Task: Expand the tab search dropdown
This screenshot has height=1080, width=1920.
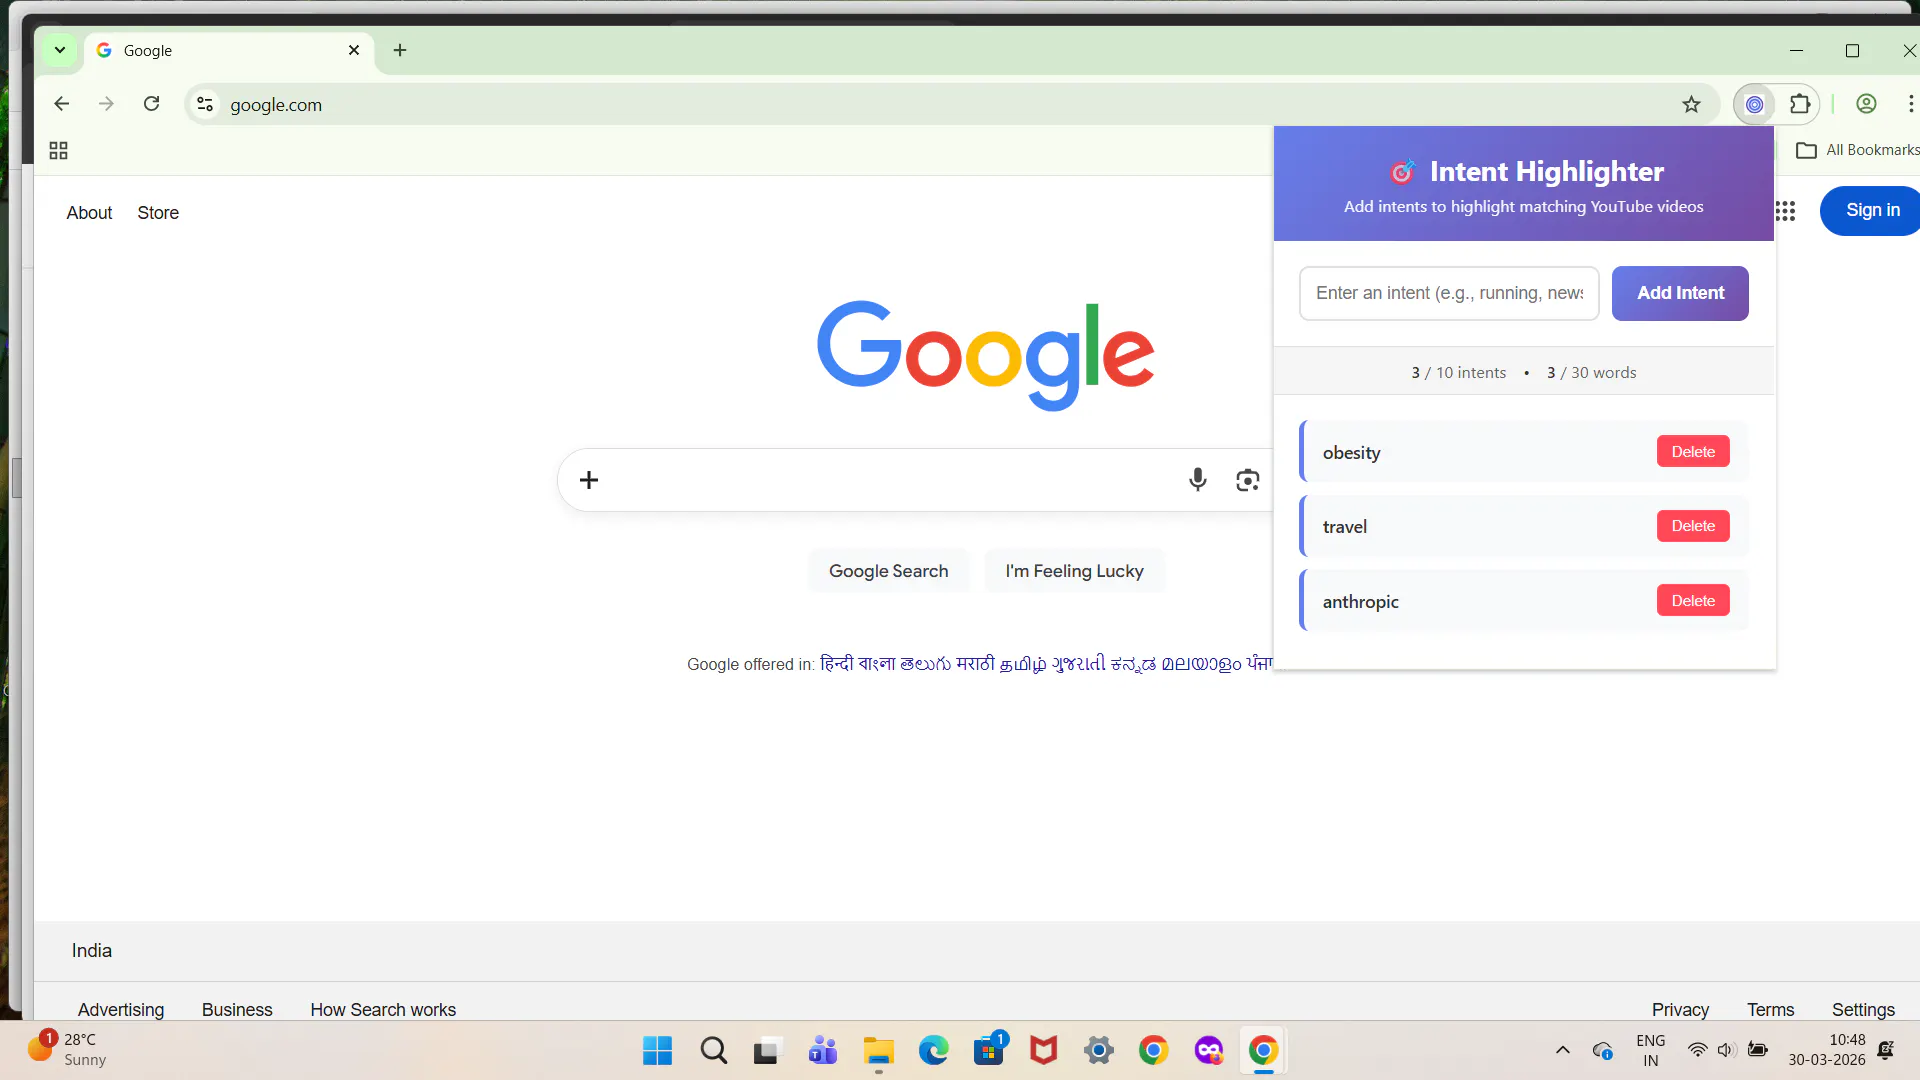Action: [60, 50]
